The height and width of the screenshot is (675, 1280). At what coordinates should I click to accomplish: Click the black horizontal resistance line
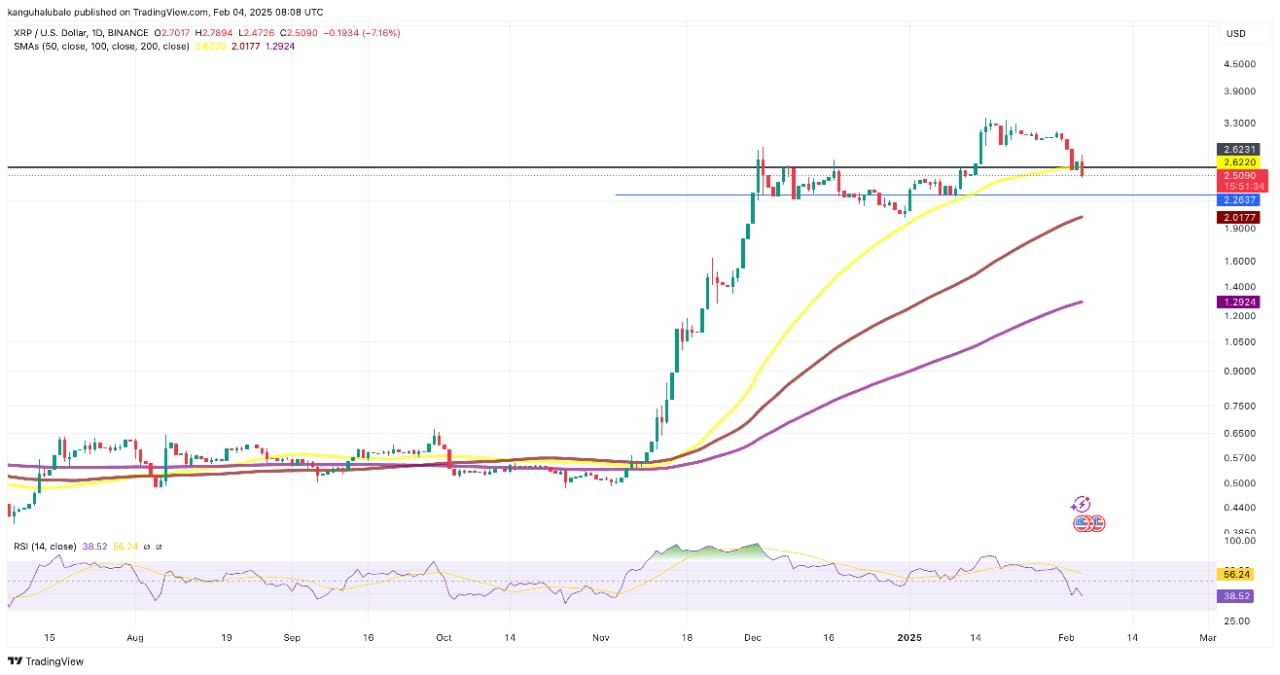400,167
